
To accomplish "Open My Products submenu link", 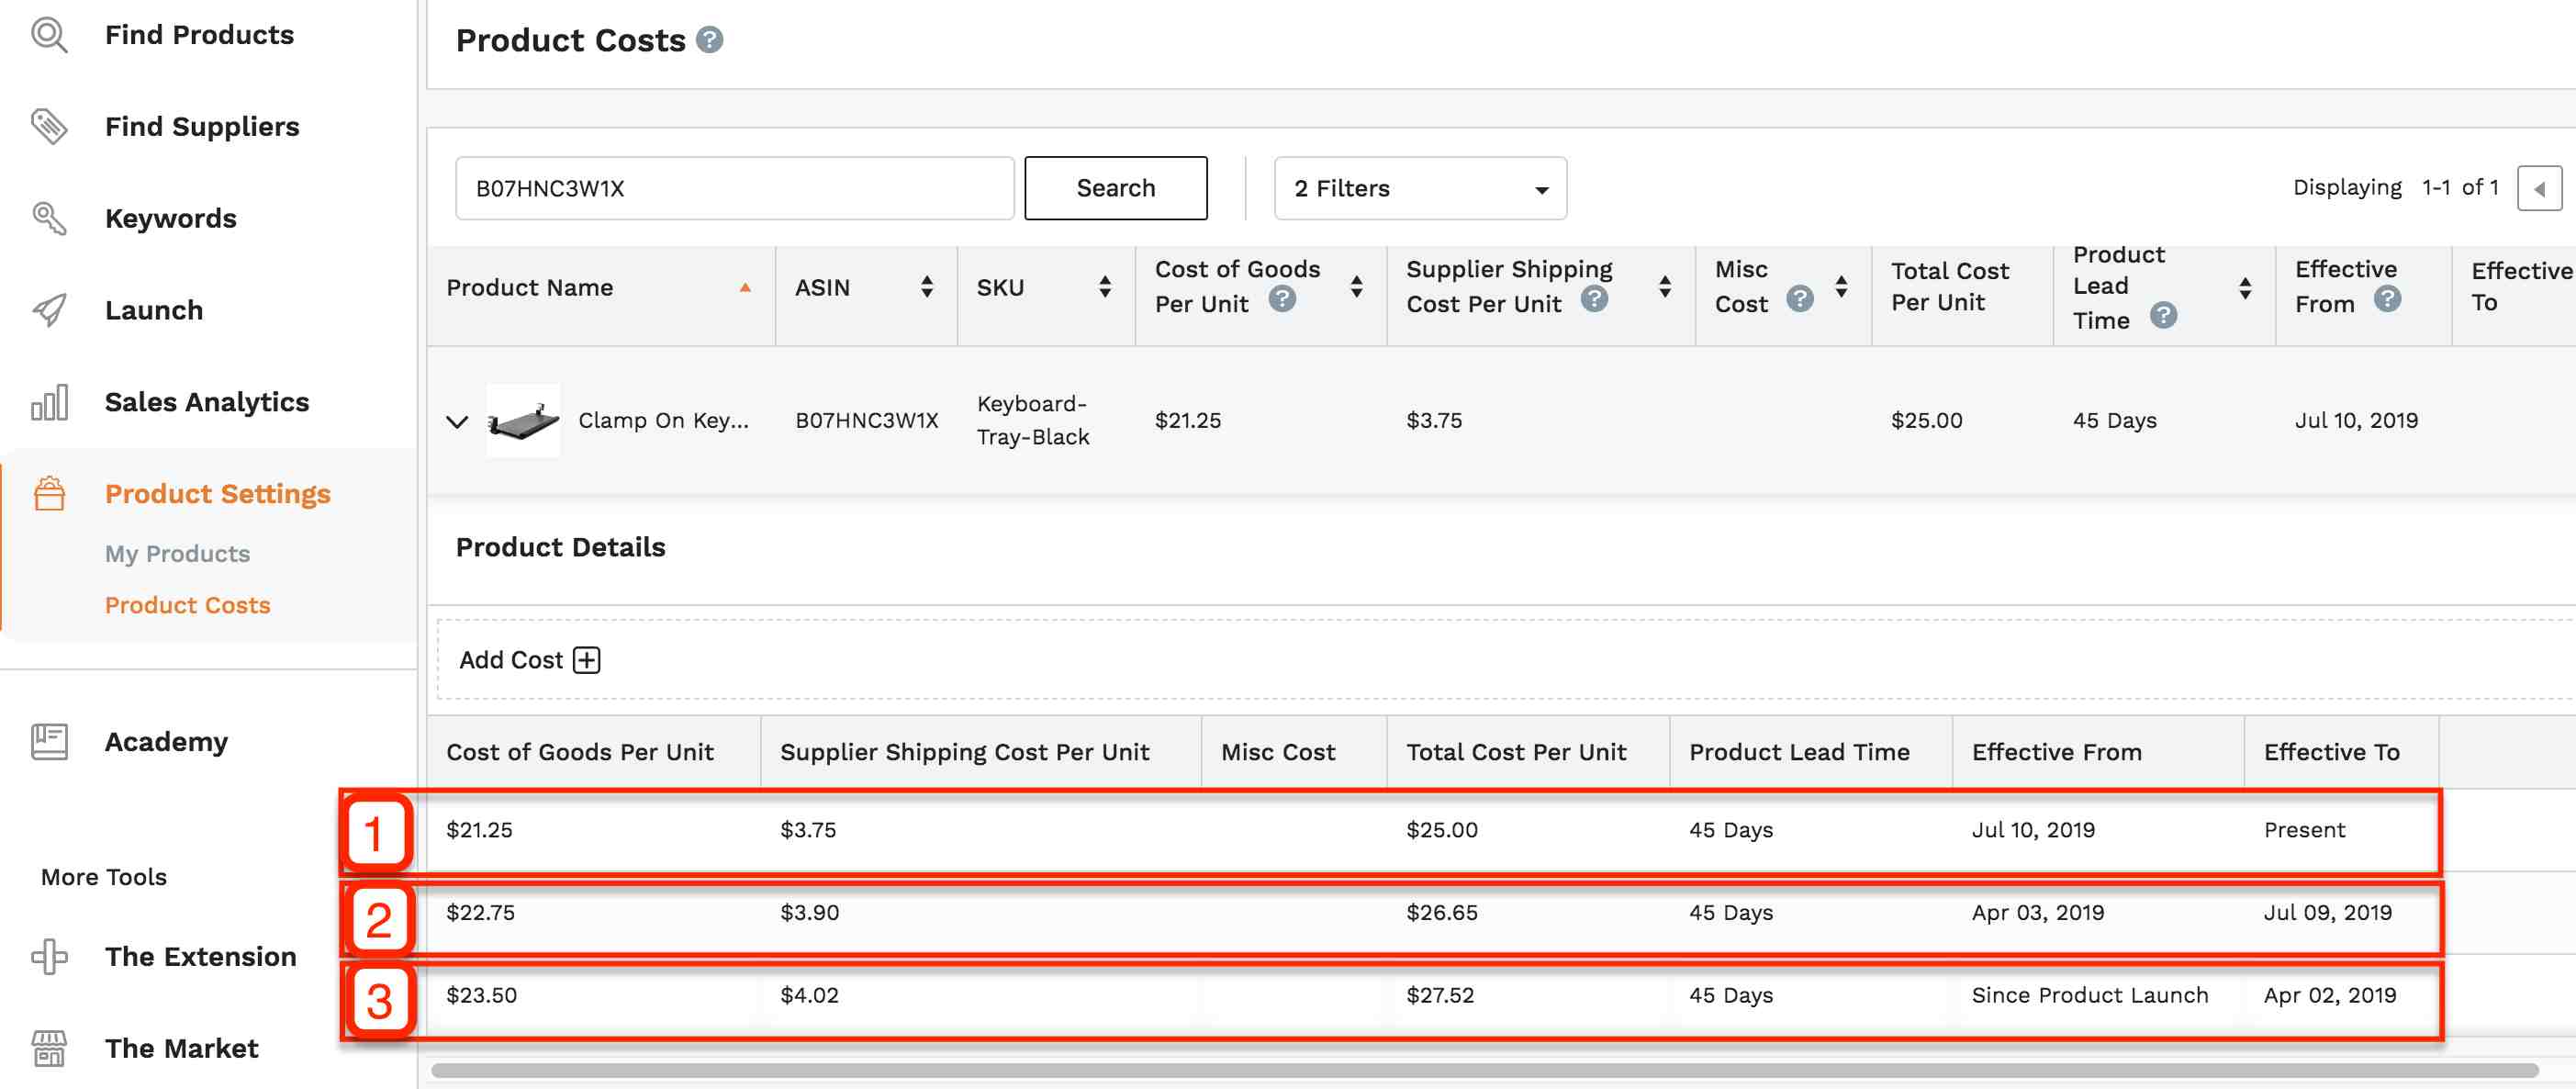I will 178,554.
